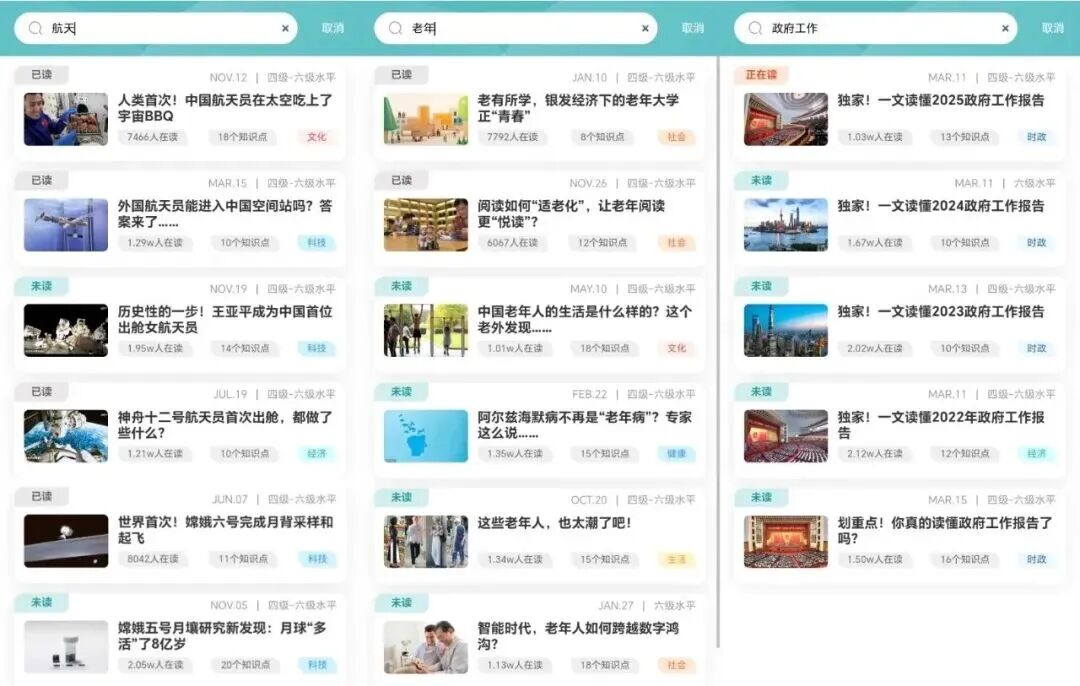The height and width of the screenshot is (686, 1080).
Task: Open thumbnail of 适老化 reading article
Action: tap(426, 225)
